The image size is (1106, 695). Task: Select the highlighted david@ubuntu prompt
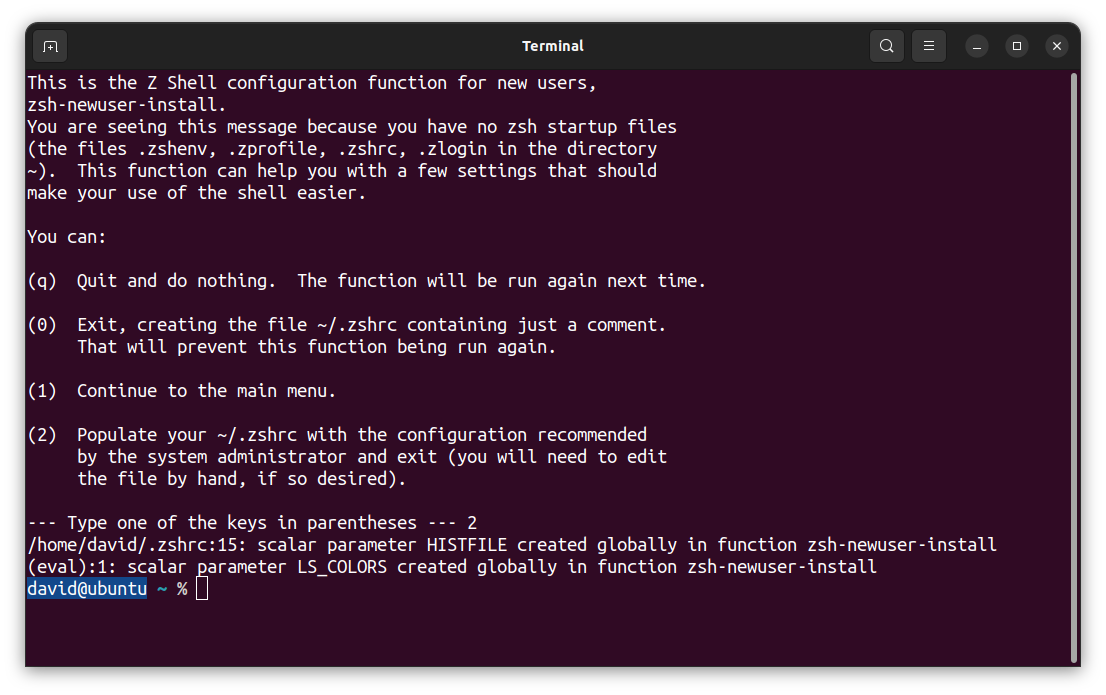(x=84, y=588)
